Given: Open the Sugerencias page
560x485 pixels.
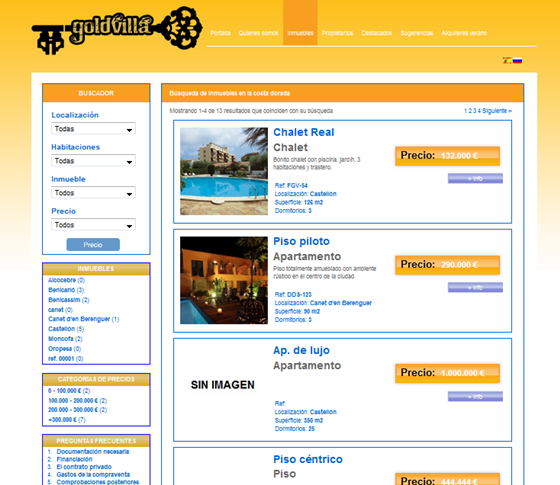Looking at the screenshot, I should 416,33.
